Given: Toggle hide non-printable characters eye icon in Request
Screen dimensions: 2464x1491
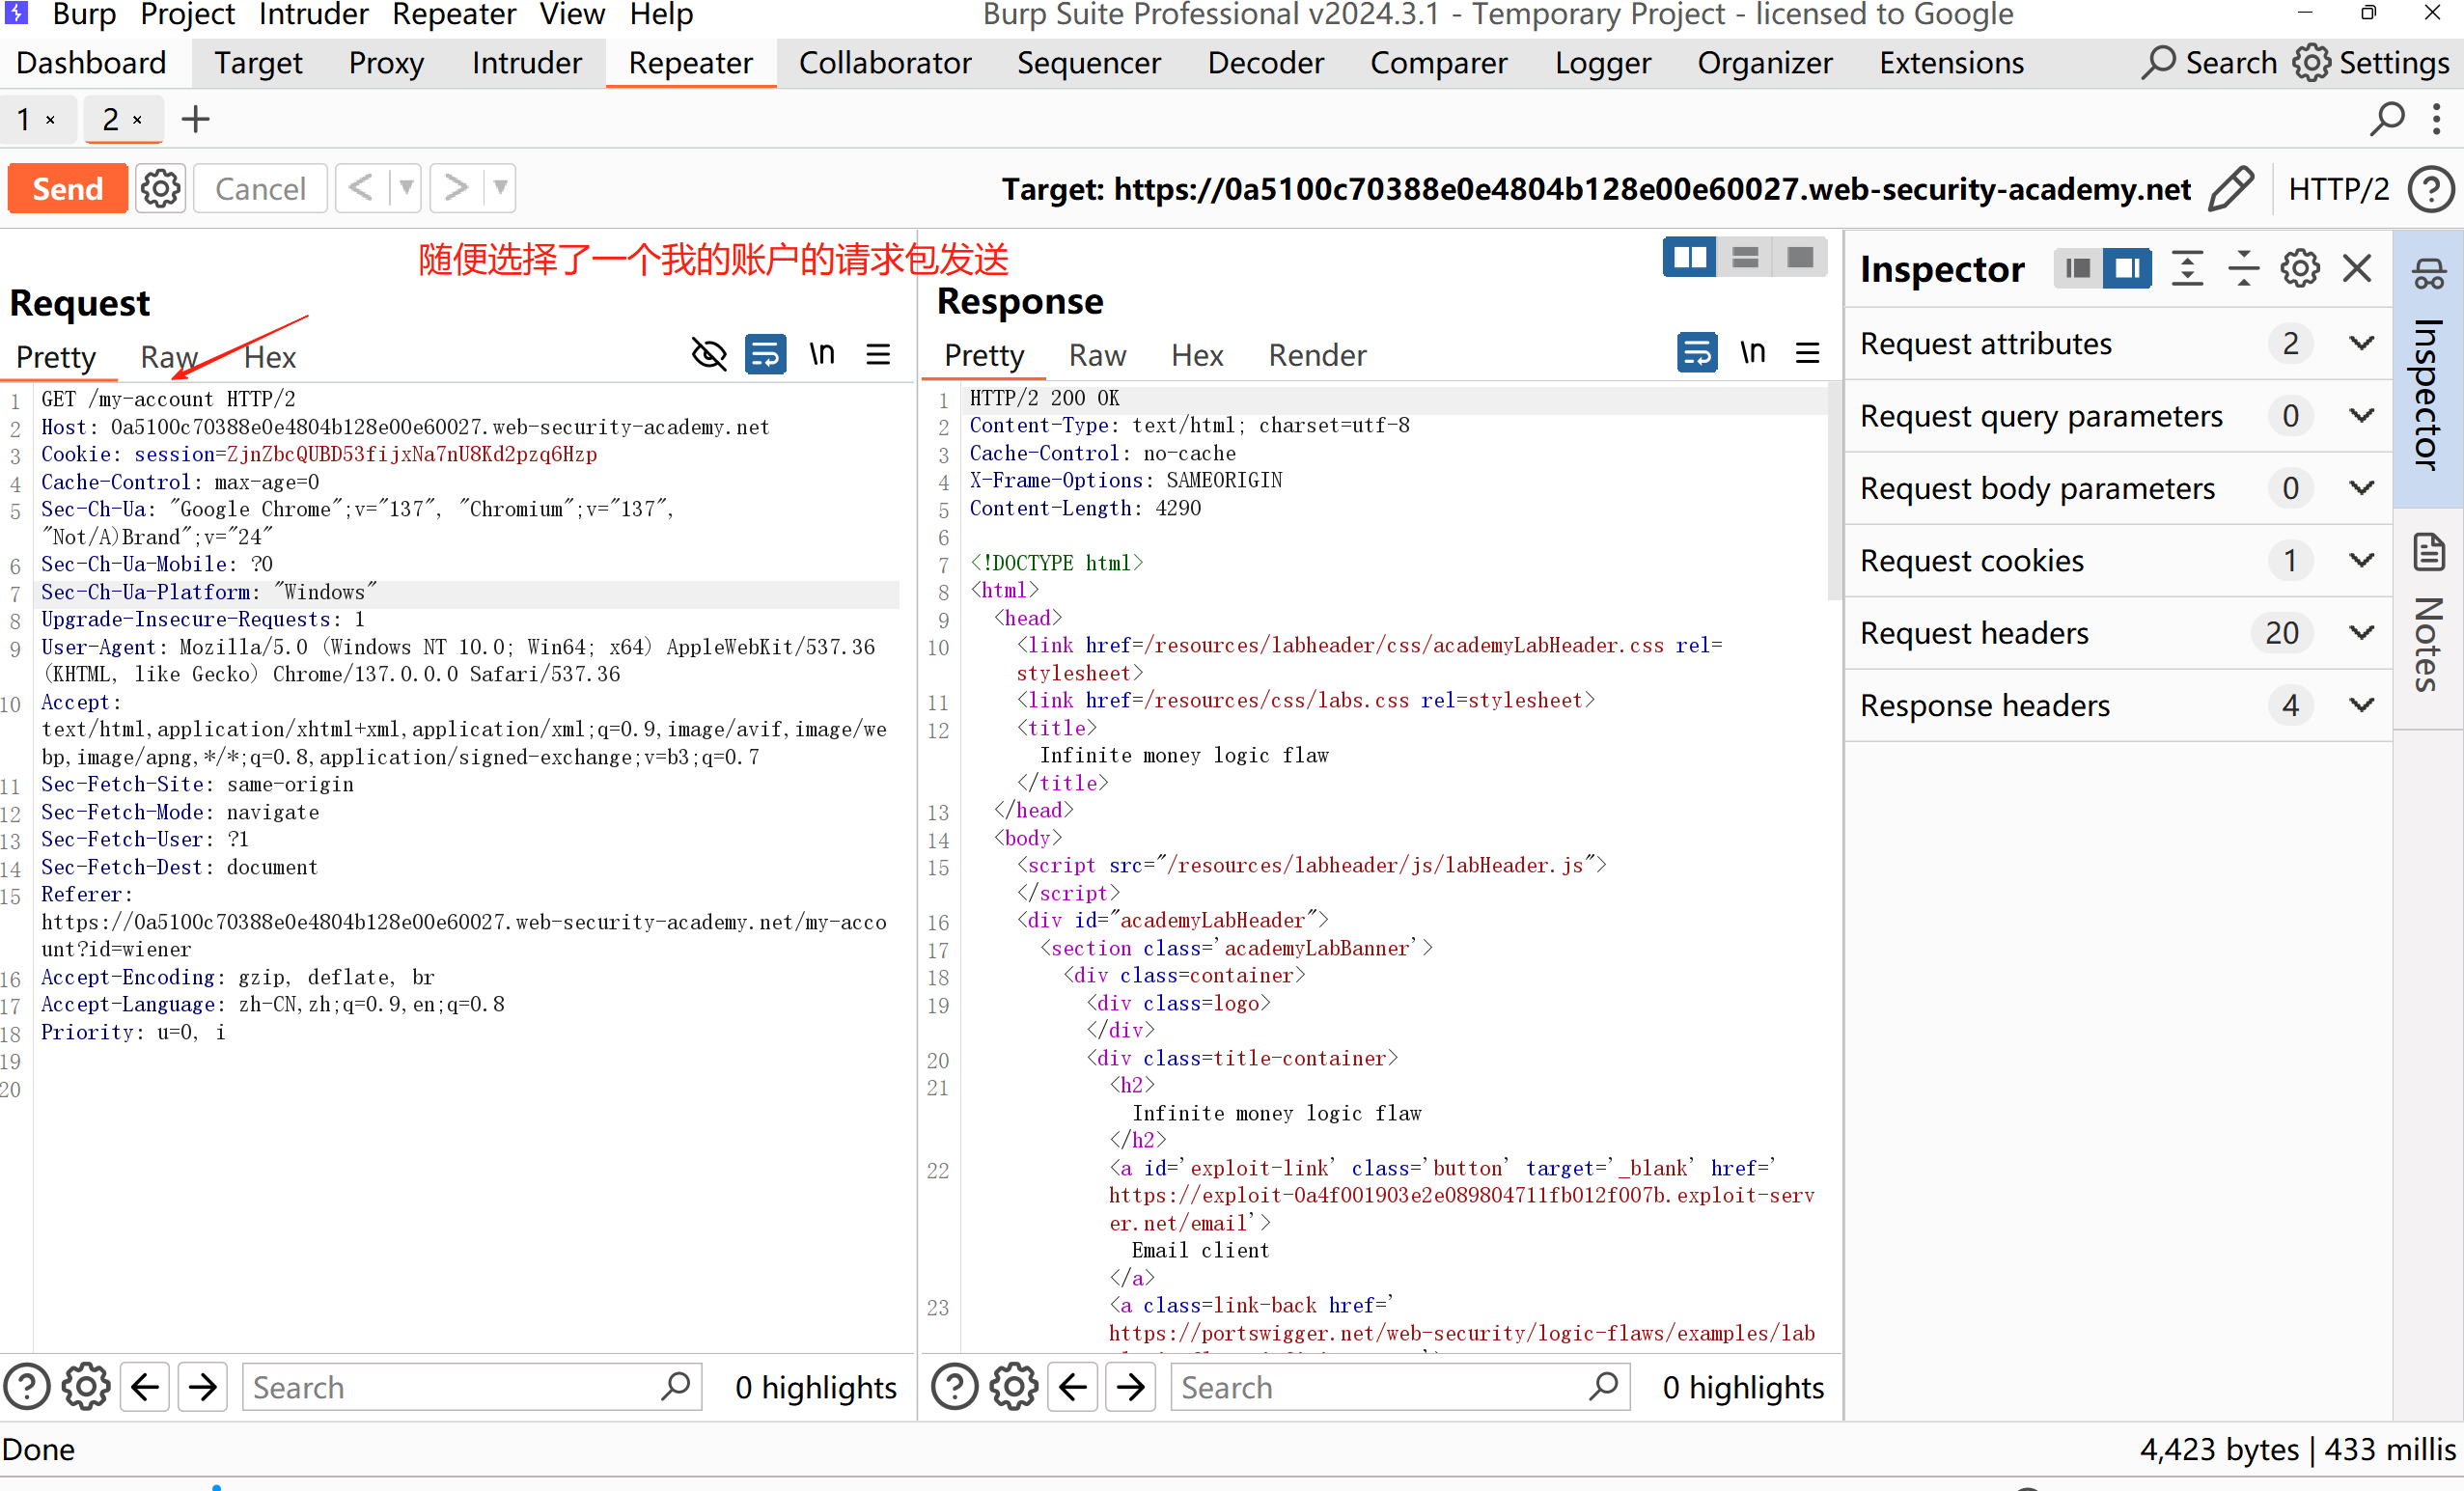Looking at the screenshot, I should (x=709, y=354).
